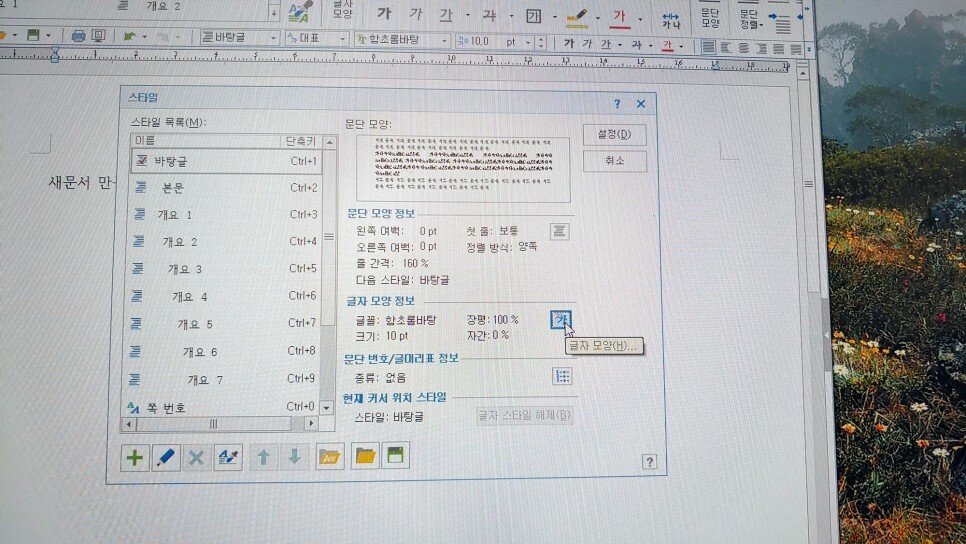Click the 가나 character spacing ribbon icon
This screenshot has height=544, width=966.
coord(671,21)
